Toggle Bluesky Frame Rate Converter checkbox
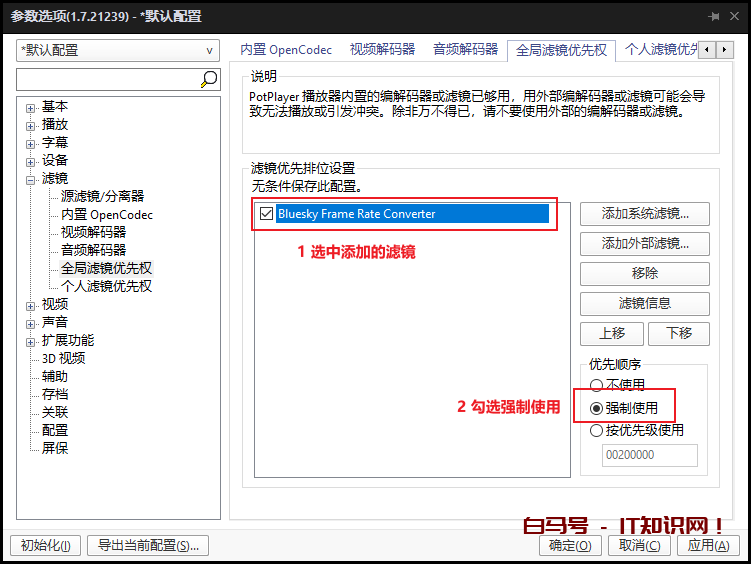 tap(266, 213)
